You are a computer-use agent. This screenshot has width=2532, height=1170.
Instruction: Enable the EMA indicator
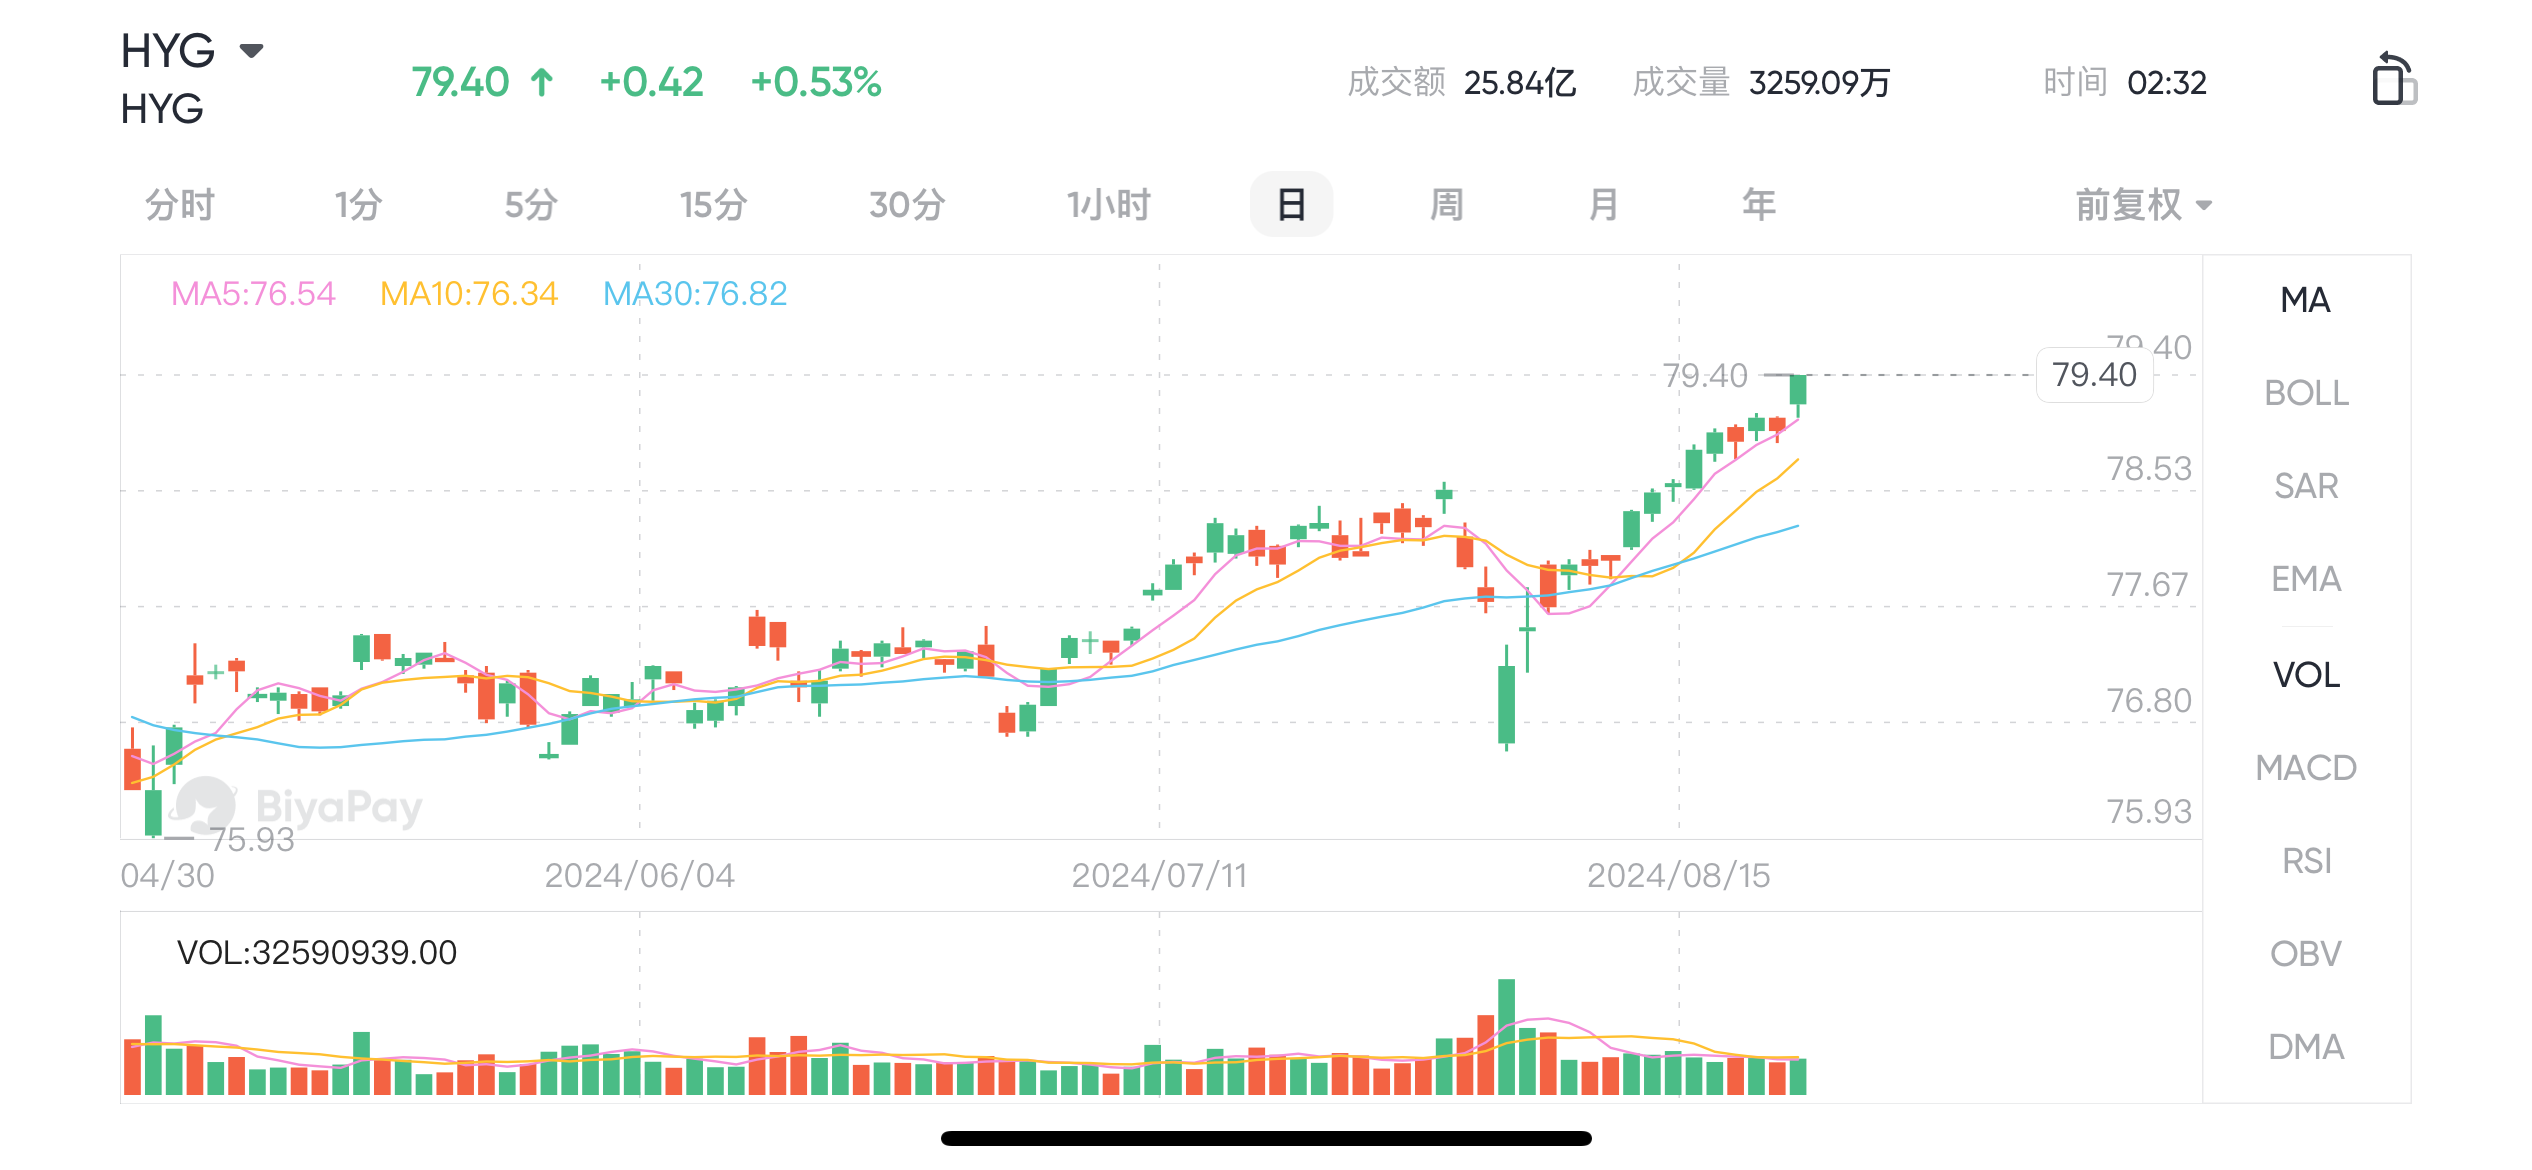[x=2306, y=579]
